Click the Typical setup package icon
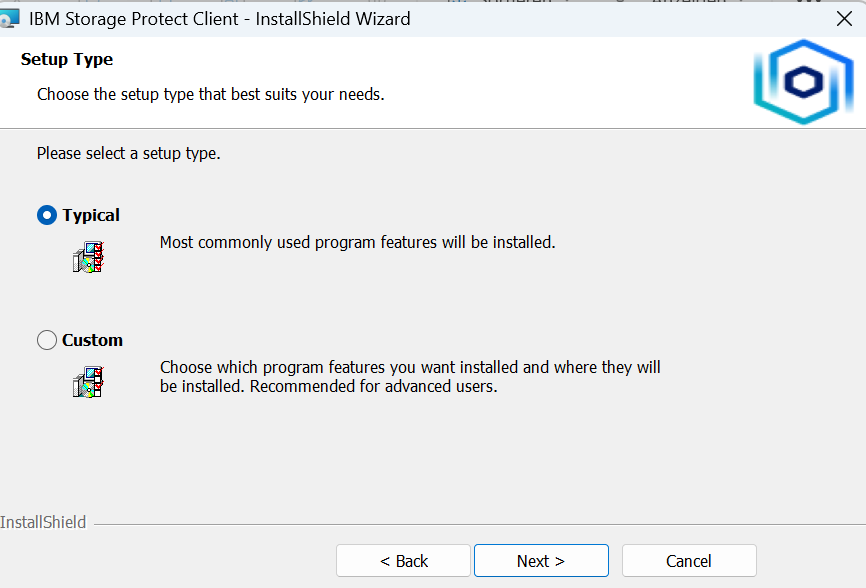 tap(88, 257)
